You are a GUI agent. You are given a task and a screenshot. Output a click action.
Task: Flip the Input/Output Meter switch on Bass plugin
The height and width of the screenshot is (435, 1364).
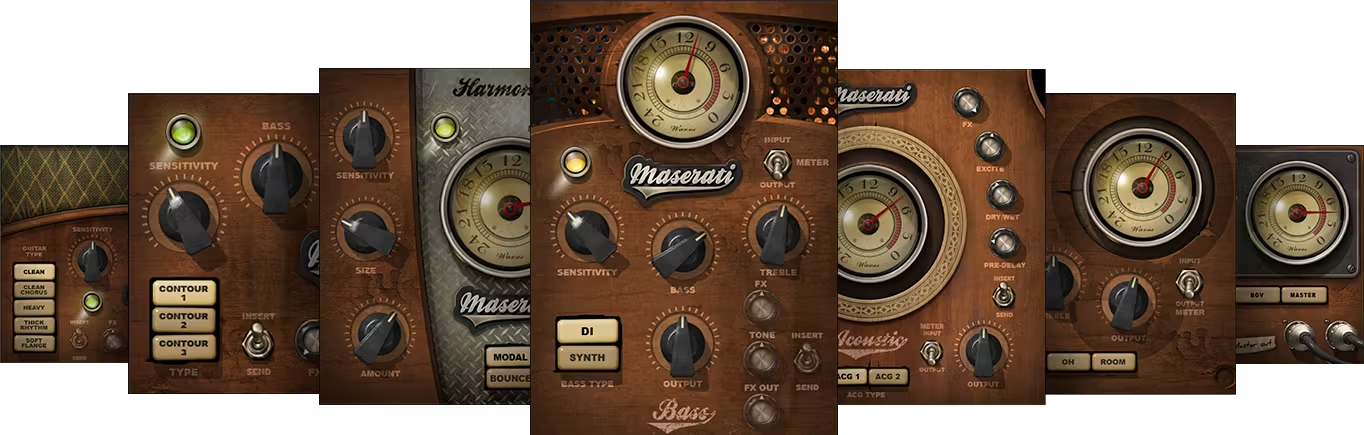point(777,162)
